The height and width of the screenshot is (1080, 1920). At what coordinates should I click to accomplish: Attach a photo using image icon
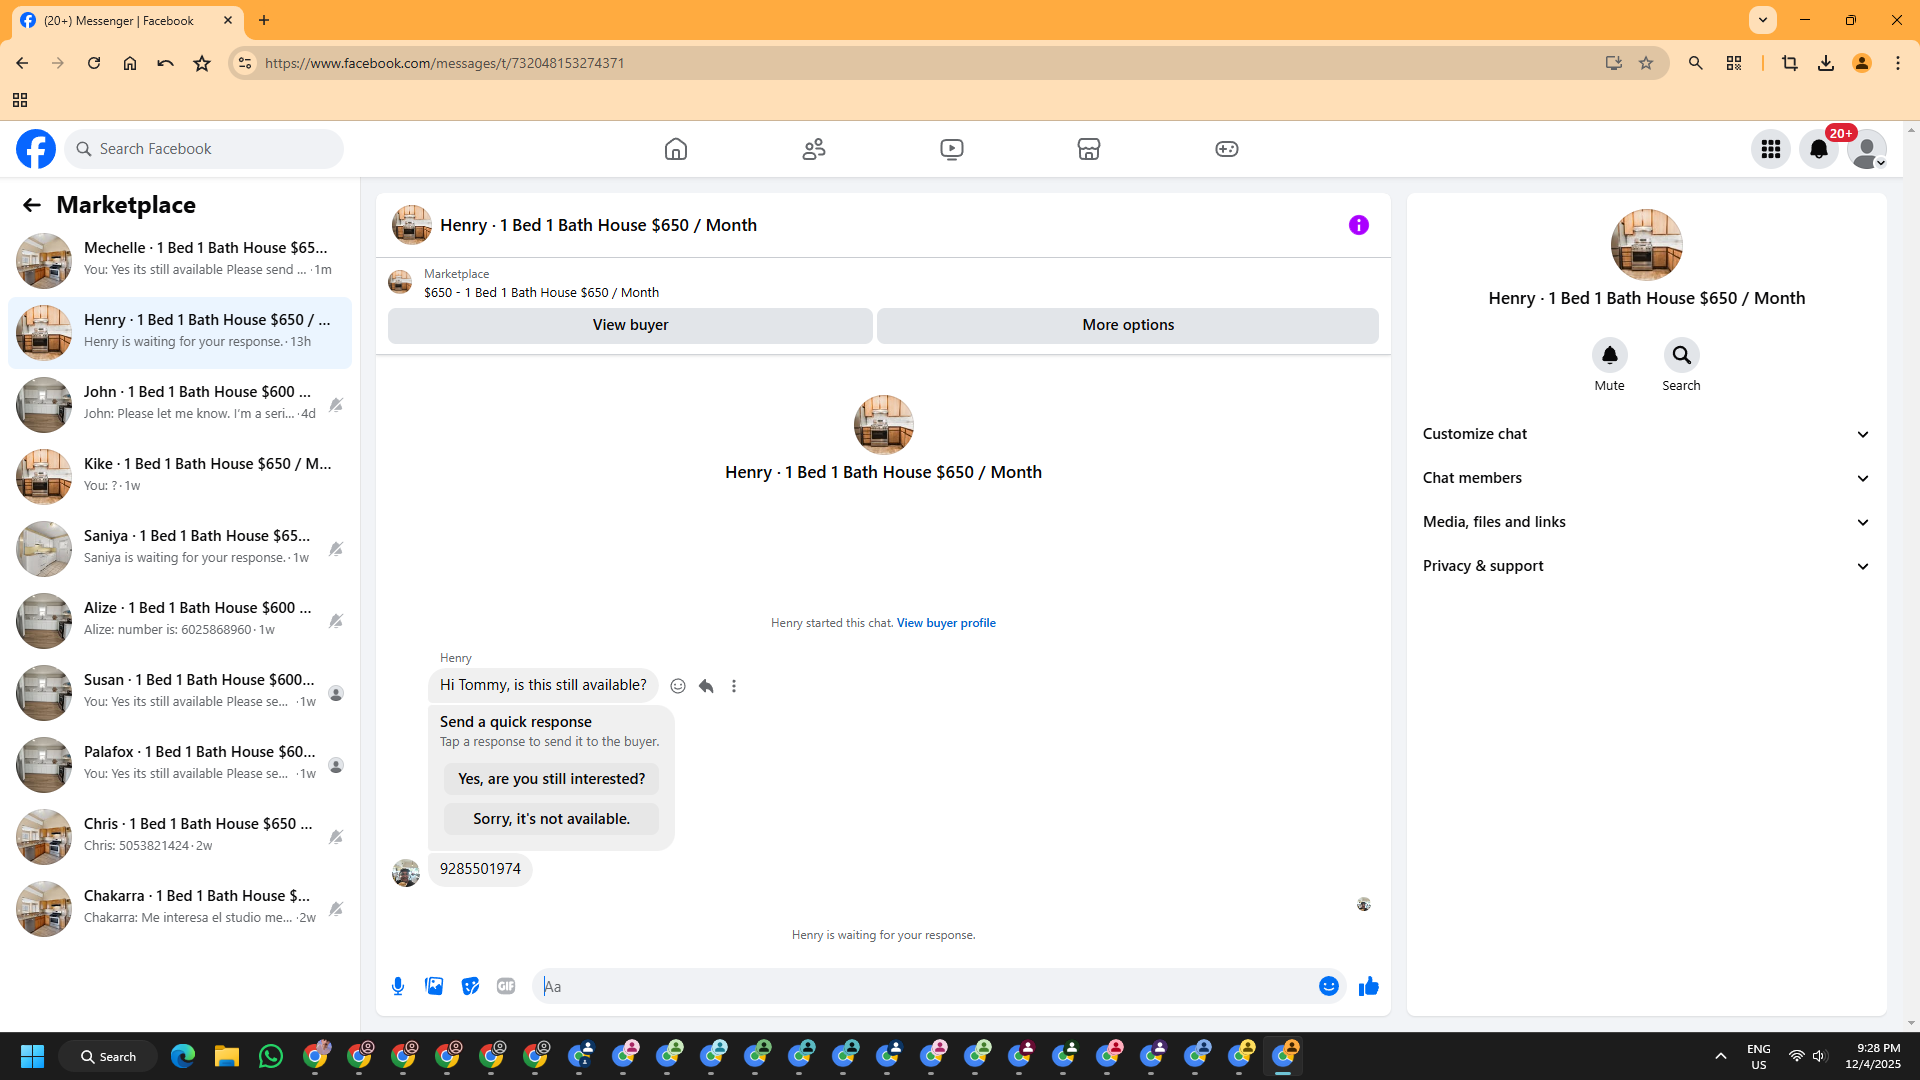tap(434, 986)
